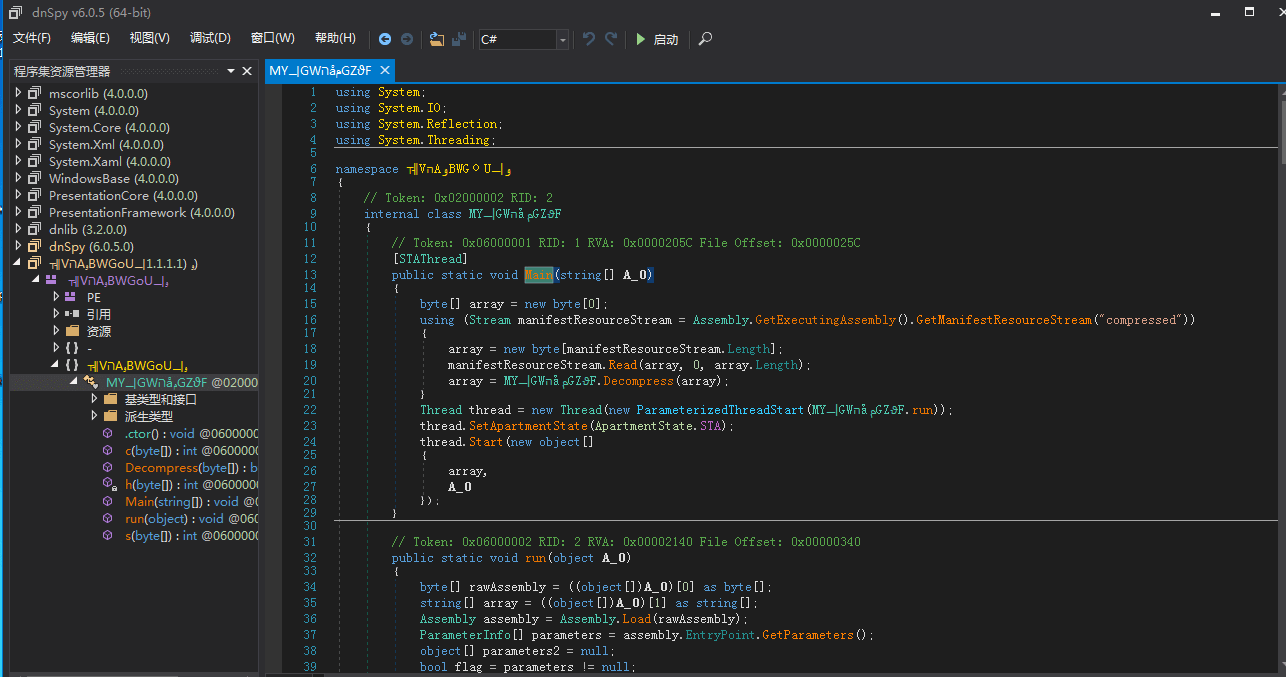1286x677 pixels.
Task: Click the .ctor() method cube icon
Action: [108, 433]
